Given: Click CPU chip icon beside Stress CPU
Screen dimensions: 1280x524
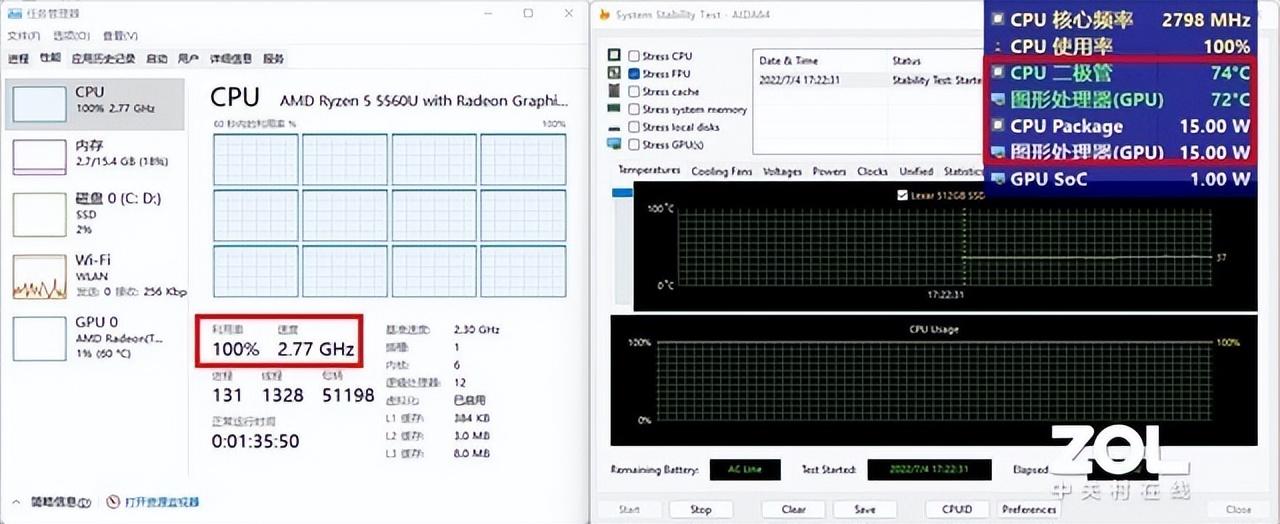Looking at the screenshot, I should pos(614,56).
